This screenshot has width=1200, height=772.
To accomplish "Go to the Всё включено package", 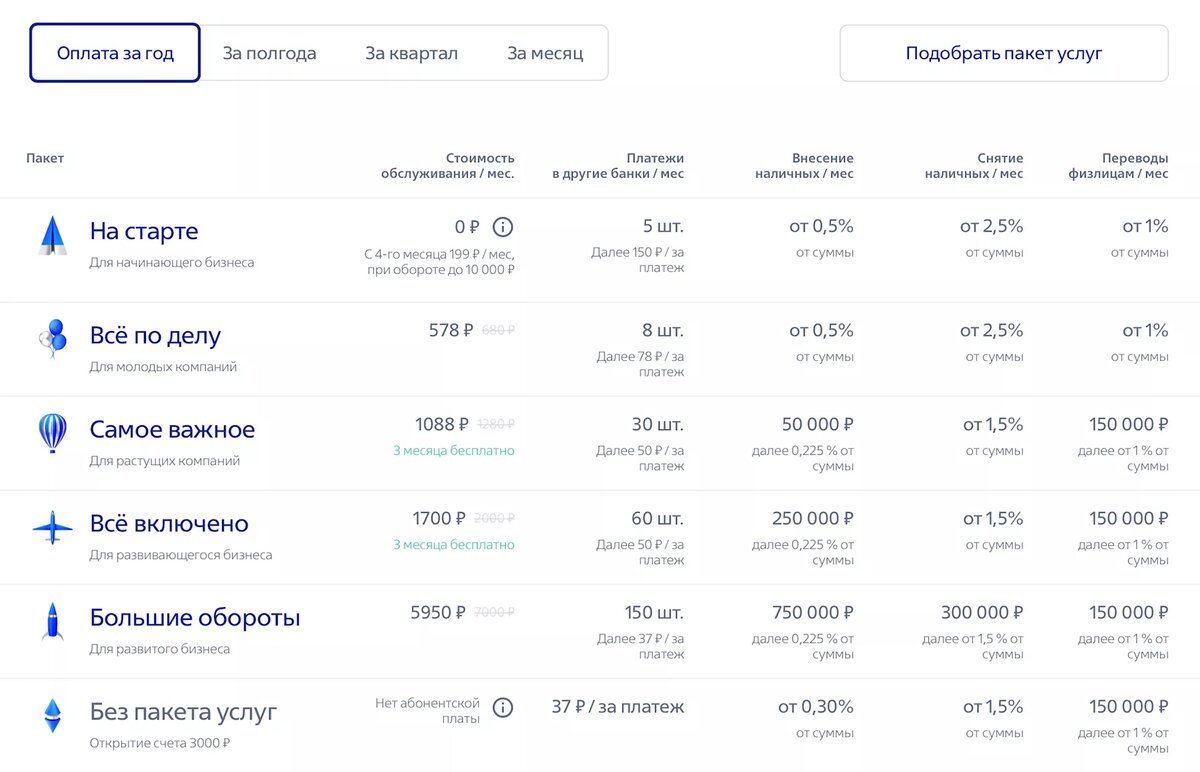I will [x=169, y=523].
